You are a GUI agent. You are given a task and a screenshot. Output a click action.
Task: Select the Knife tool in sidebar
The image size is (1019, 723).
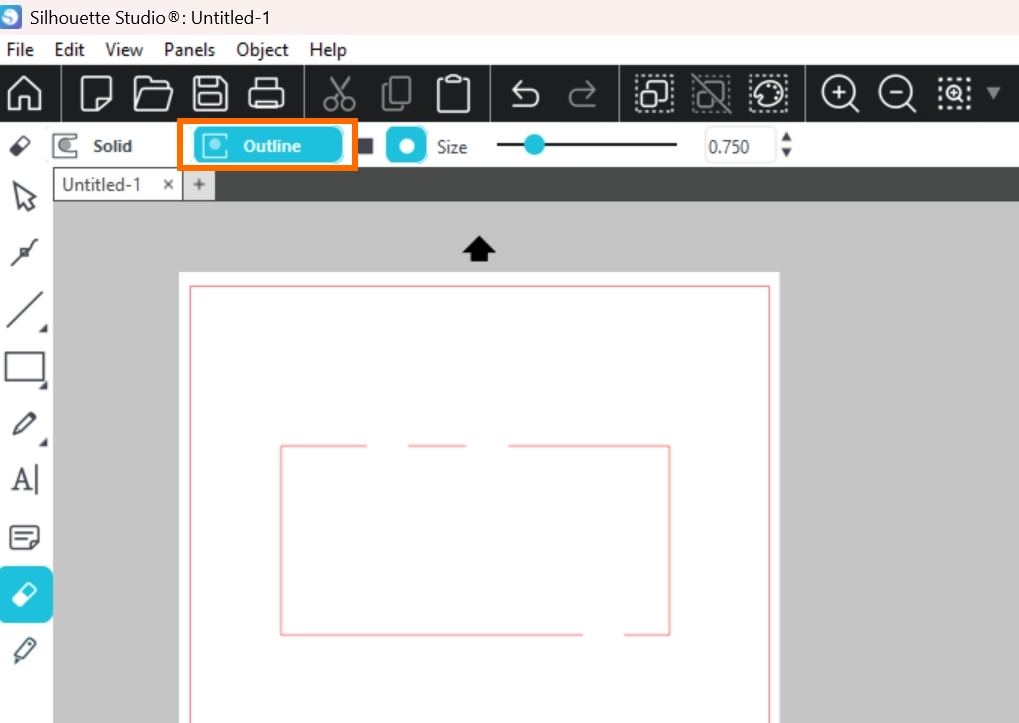click(24, 651)
